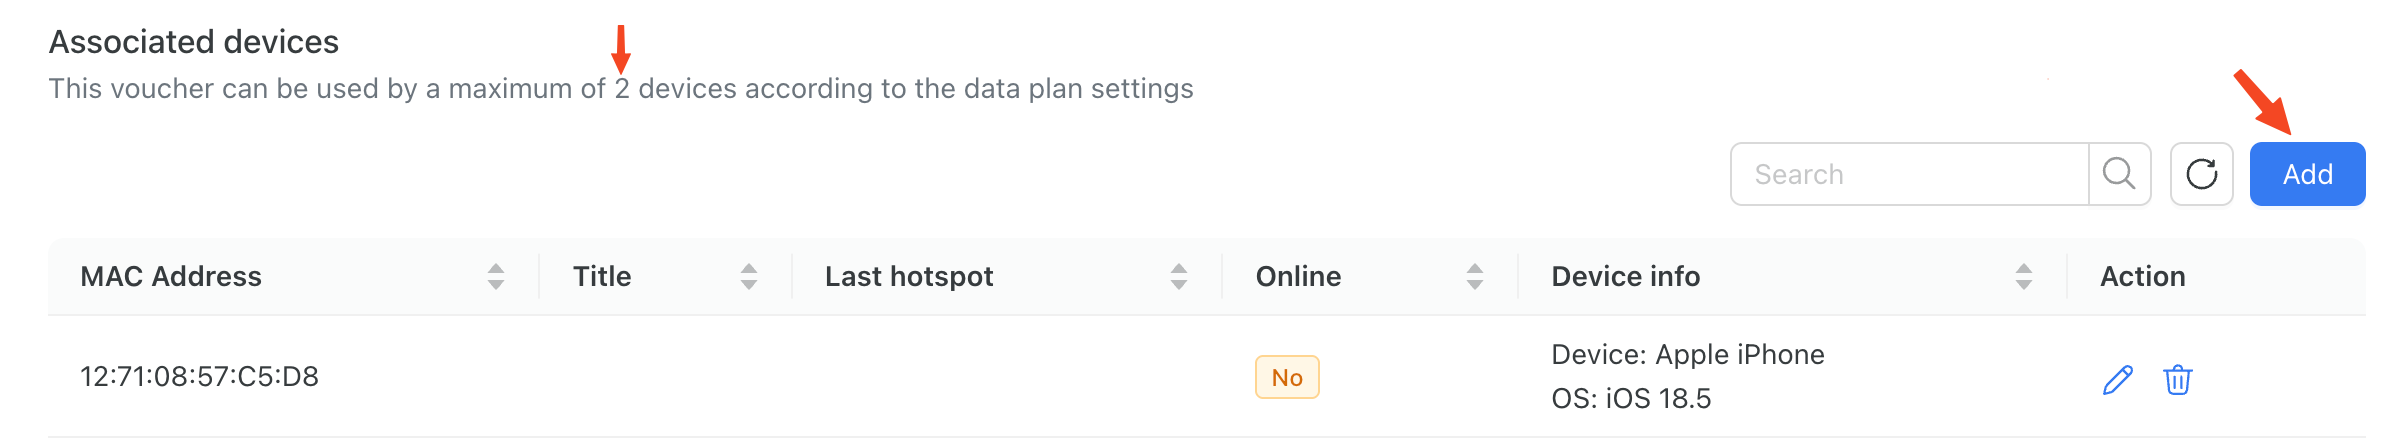Select the MAC Address column header
Screen dimensions: 2408x444
(x=171, y=277)
